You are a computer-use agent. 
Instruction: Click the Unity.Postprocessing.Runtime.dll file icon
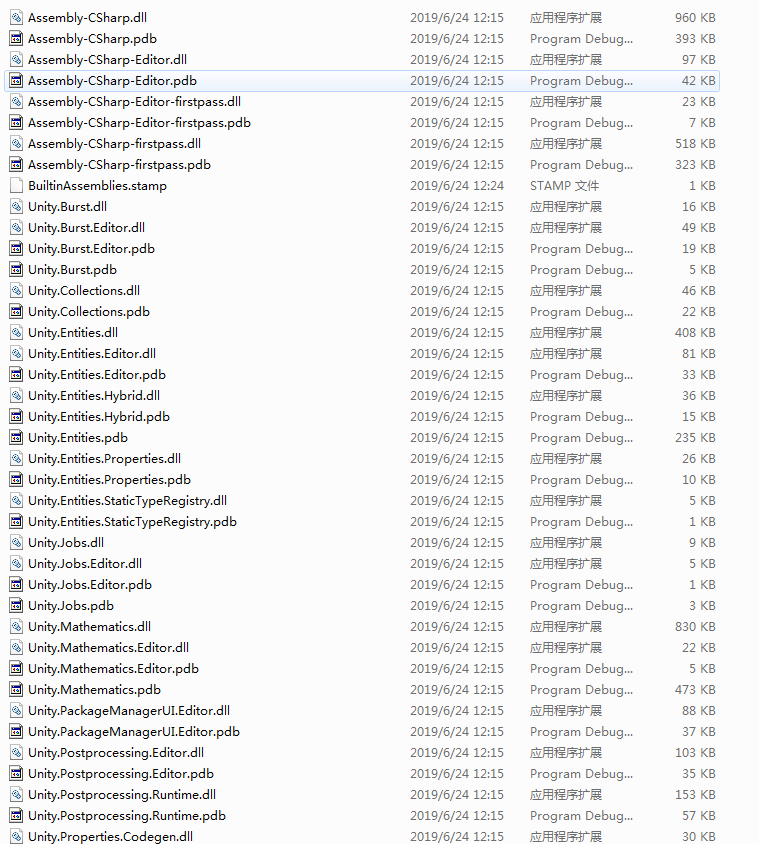point(17,794)
